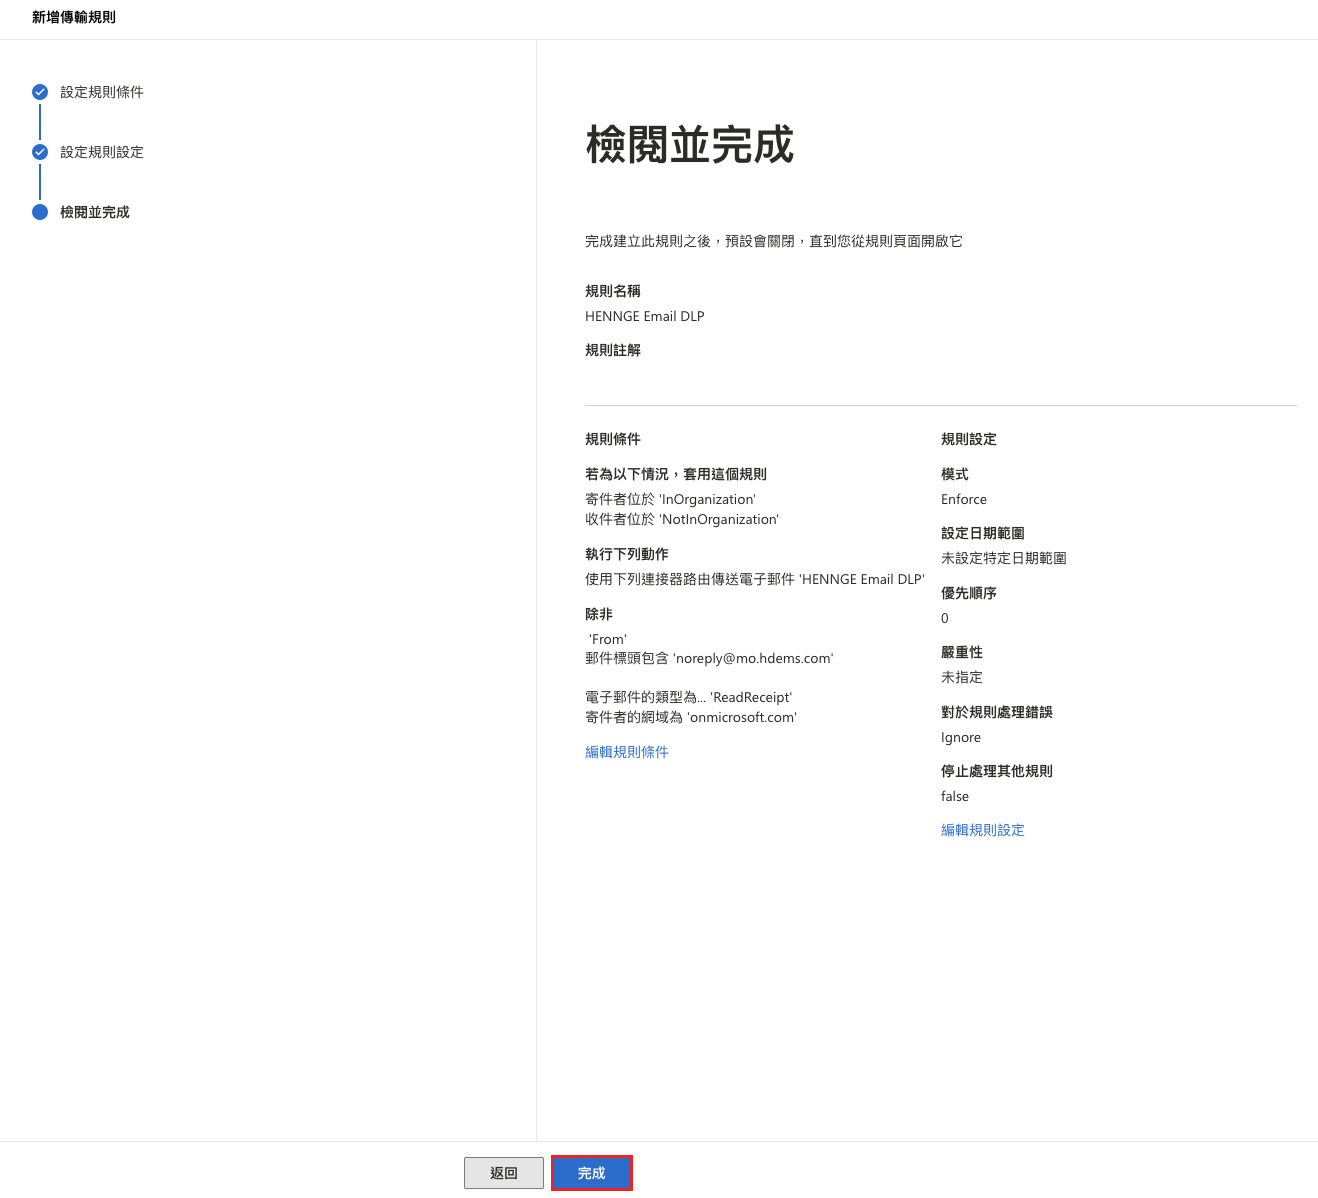Click the sender domain 'onmicrosoft.com' line
Screen dimensions: 1318x1198
[x=691, y=717]
